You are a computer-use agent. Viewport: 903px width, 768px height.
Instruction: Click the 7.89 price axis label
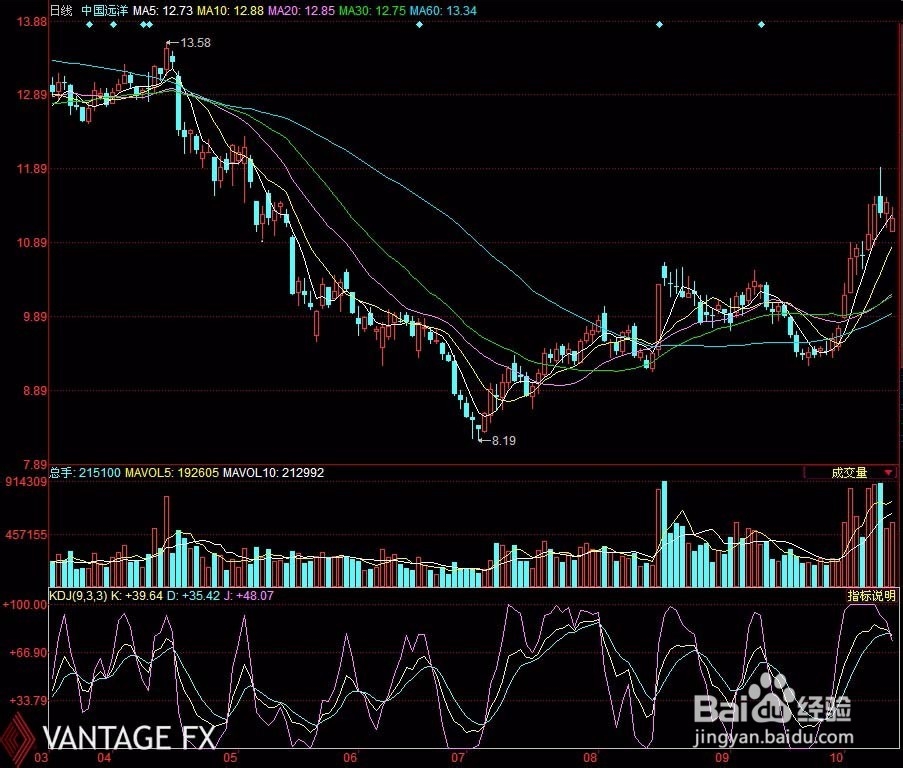(x=35, y=464)
